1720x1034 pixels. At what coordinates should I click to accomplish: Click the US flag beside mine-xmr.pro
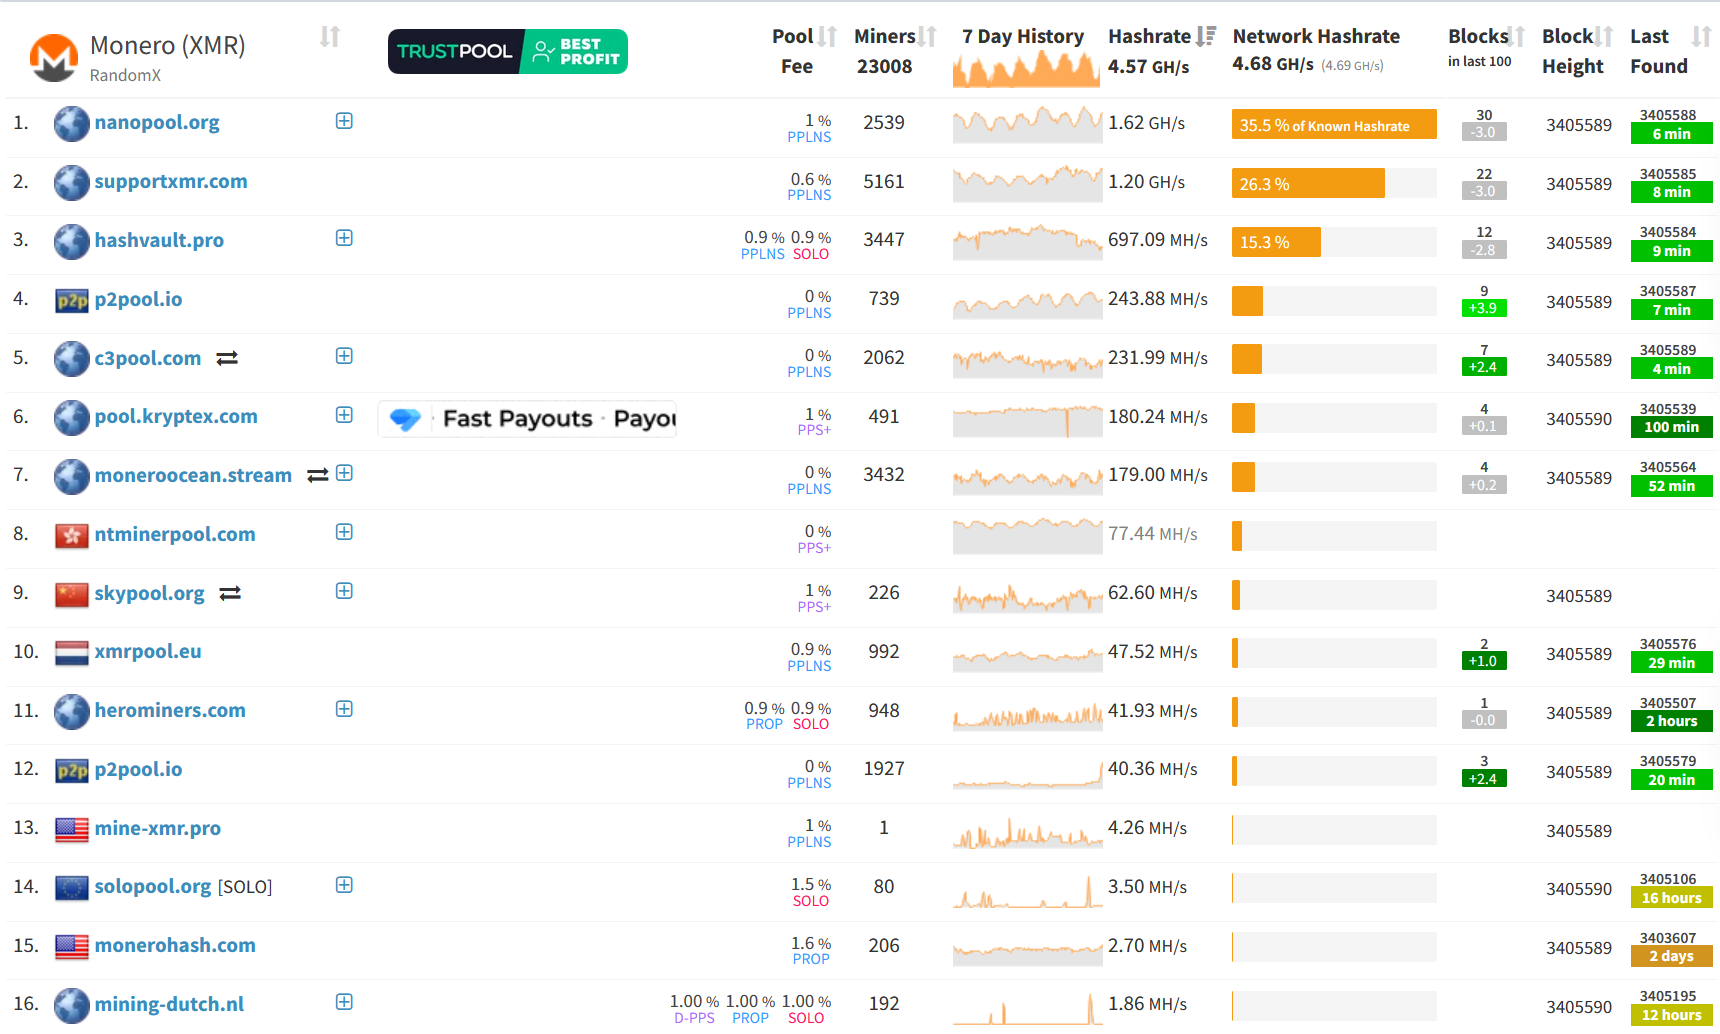[x=72, y=830]
